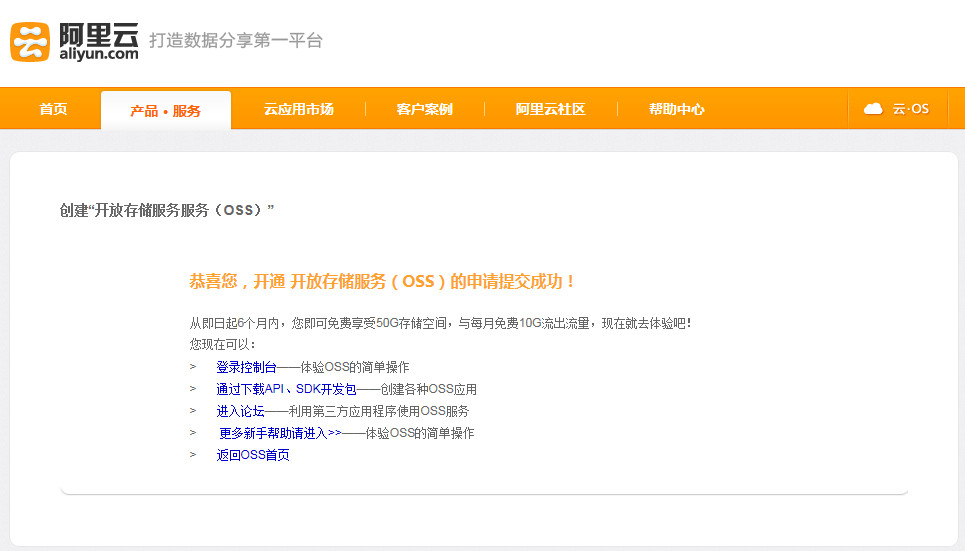Image resolution: width=965 pixels, height=551 pixels.
Task: Open the 通过下载API、SDK开发包 link
Action: pyautogui.click(x=286, y=389)
